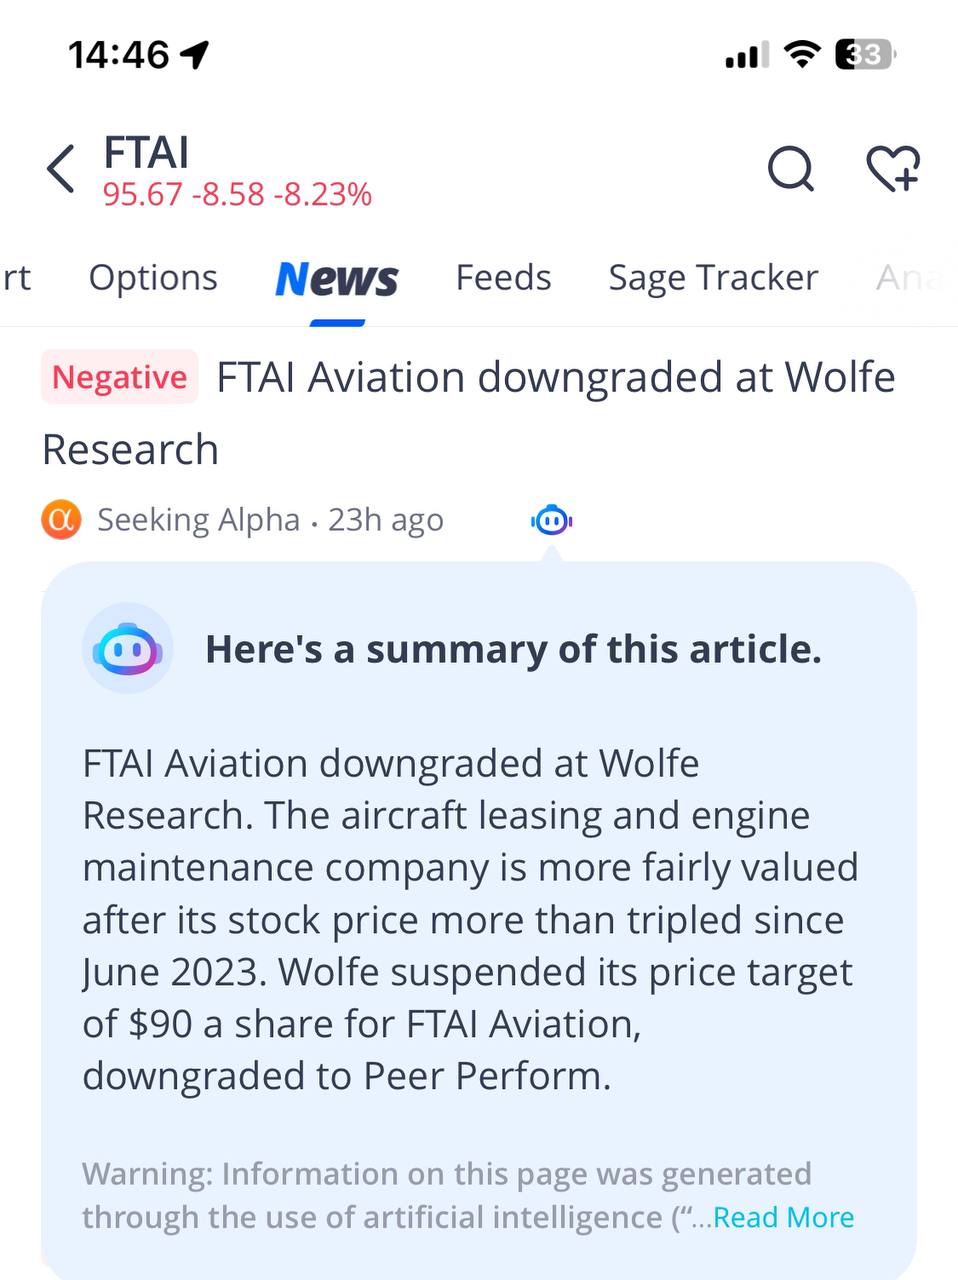Switch to Sage Tracker tab
Viewport: 958px width, 1280px height.
click(713, 278)
